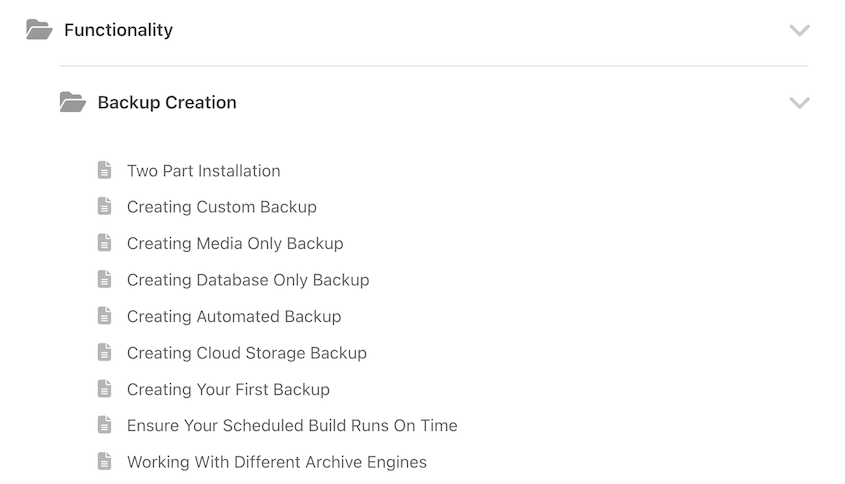Click document icon beside Creating Cloud Storage Backup
Viewport: 845px width, 484px height.
click(x=105, y=352)
